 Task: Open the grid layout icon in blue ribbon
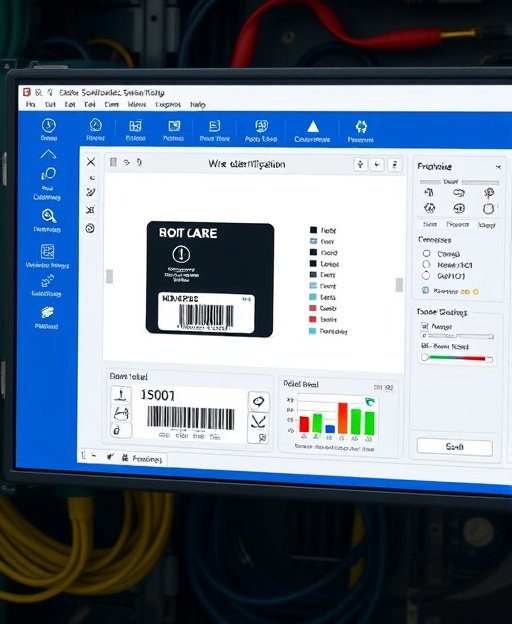135,126
